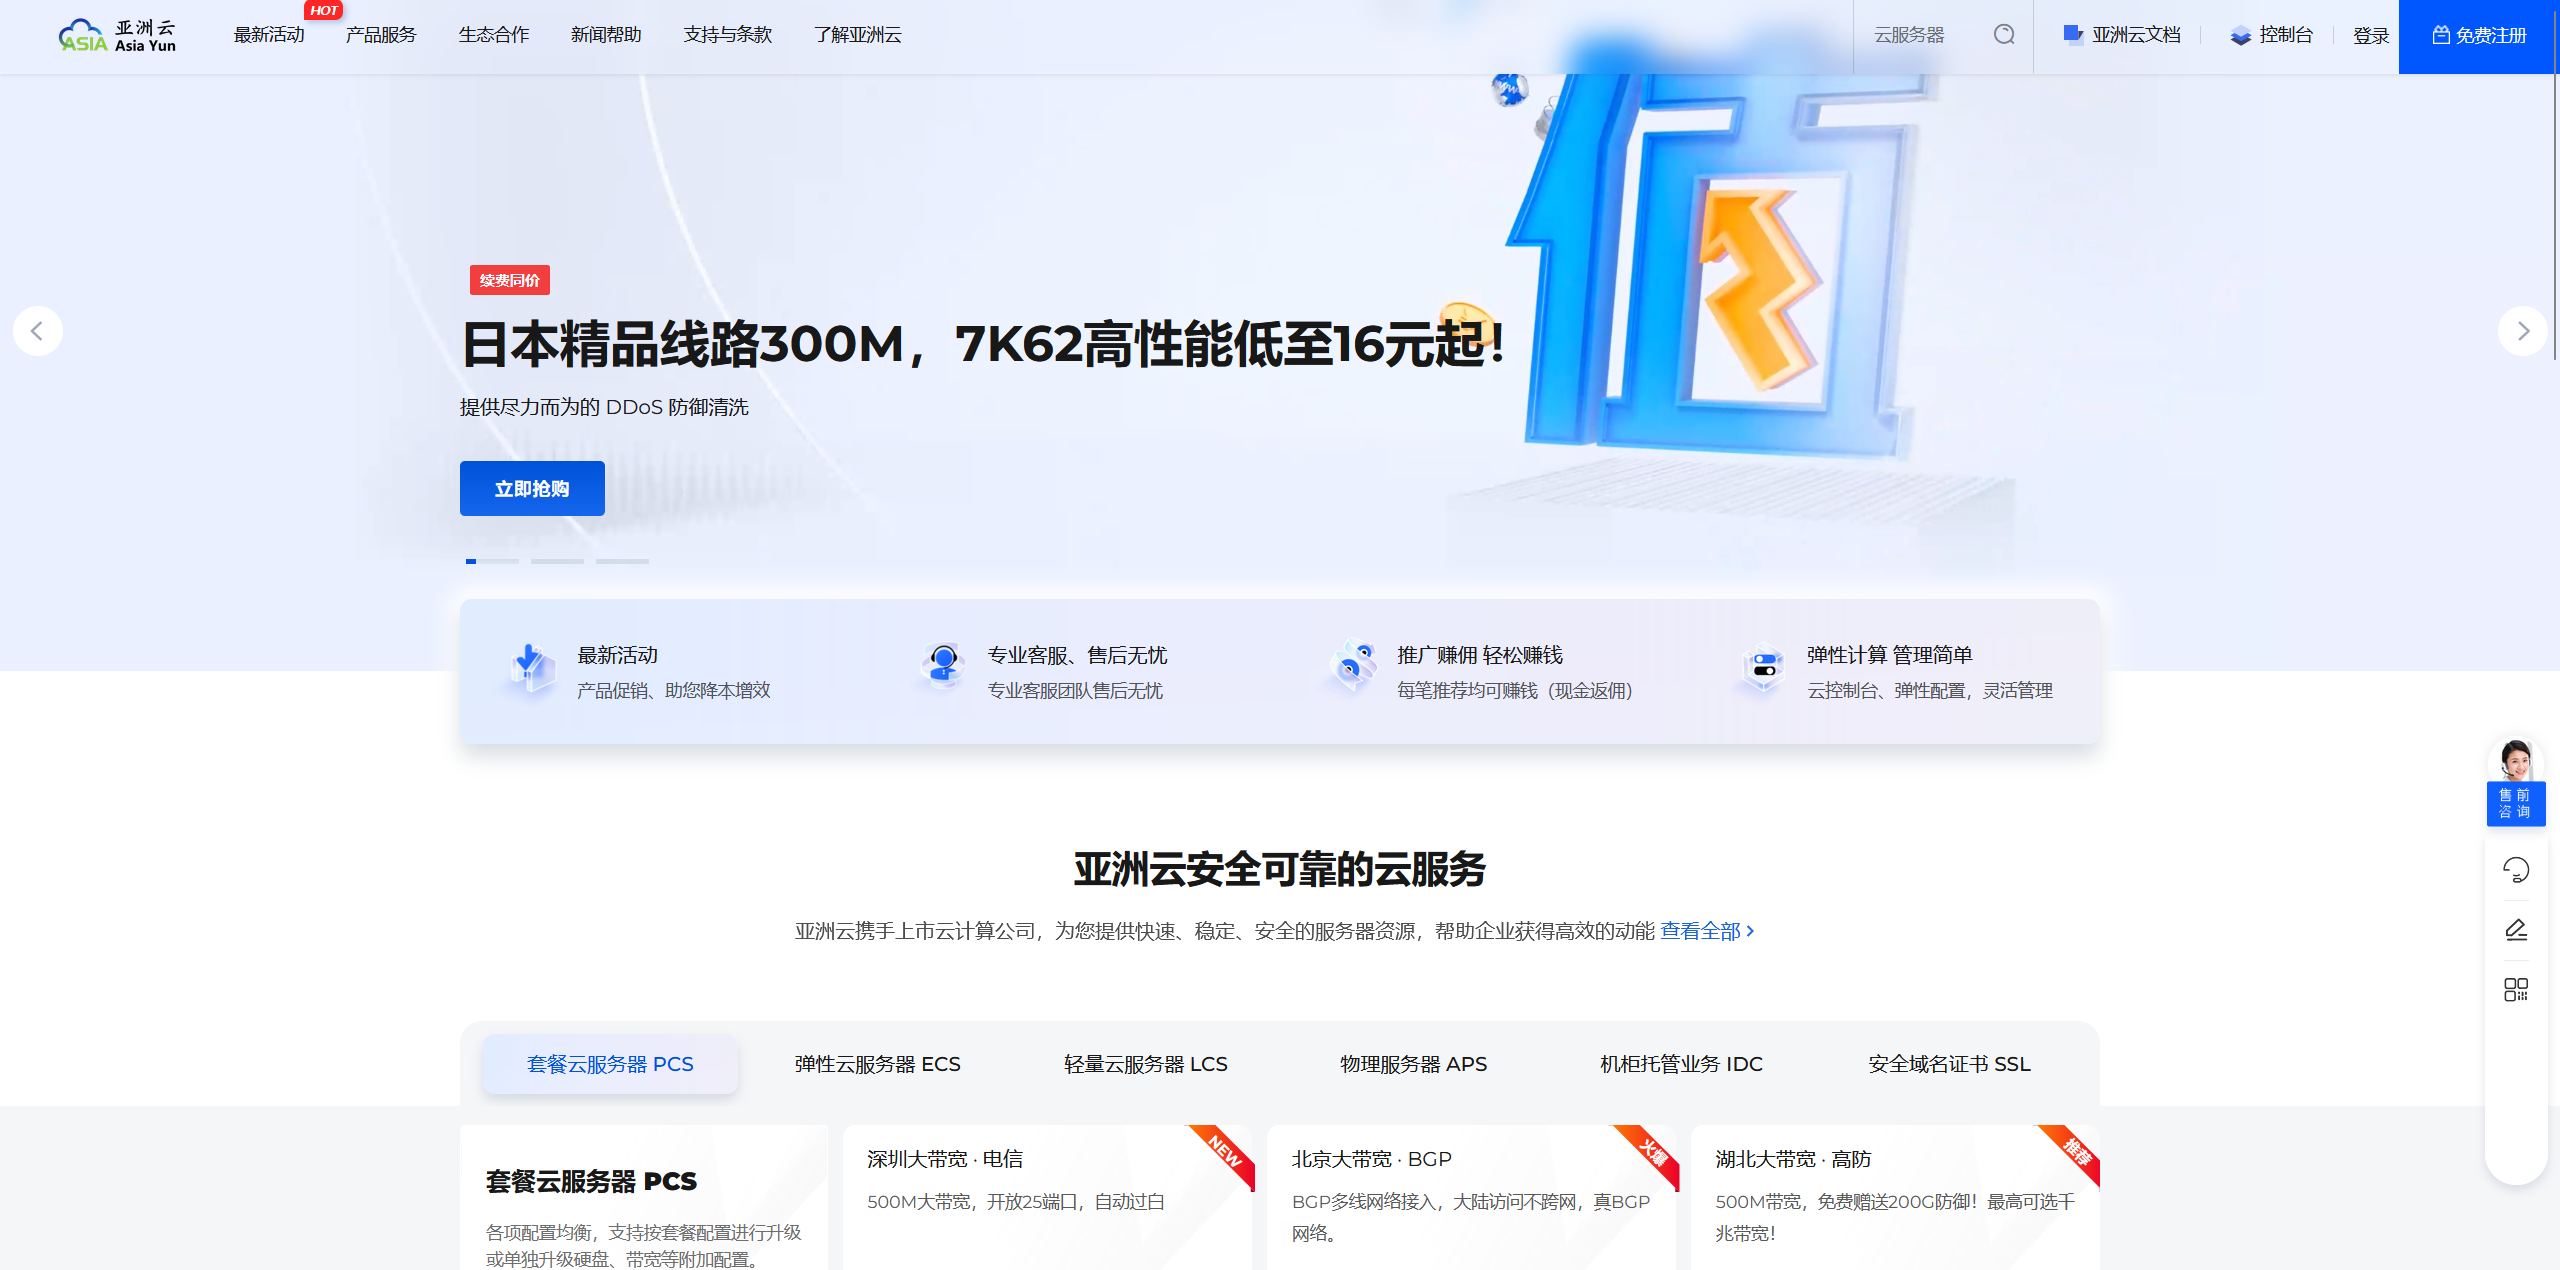
Task: Click the 弹性计算 icon in features bar
Action: point(1763,668)
